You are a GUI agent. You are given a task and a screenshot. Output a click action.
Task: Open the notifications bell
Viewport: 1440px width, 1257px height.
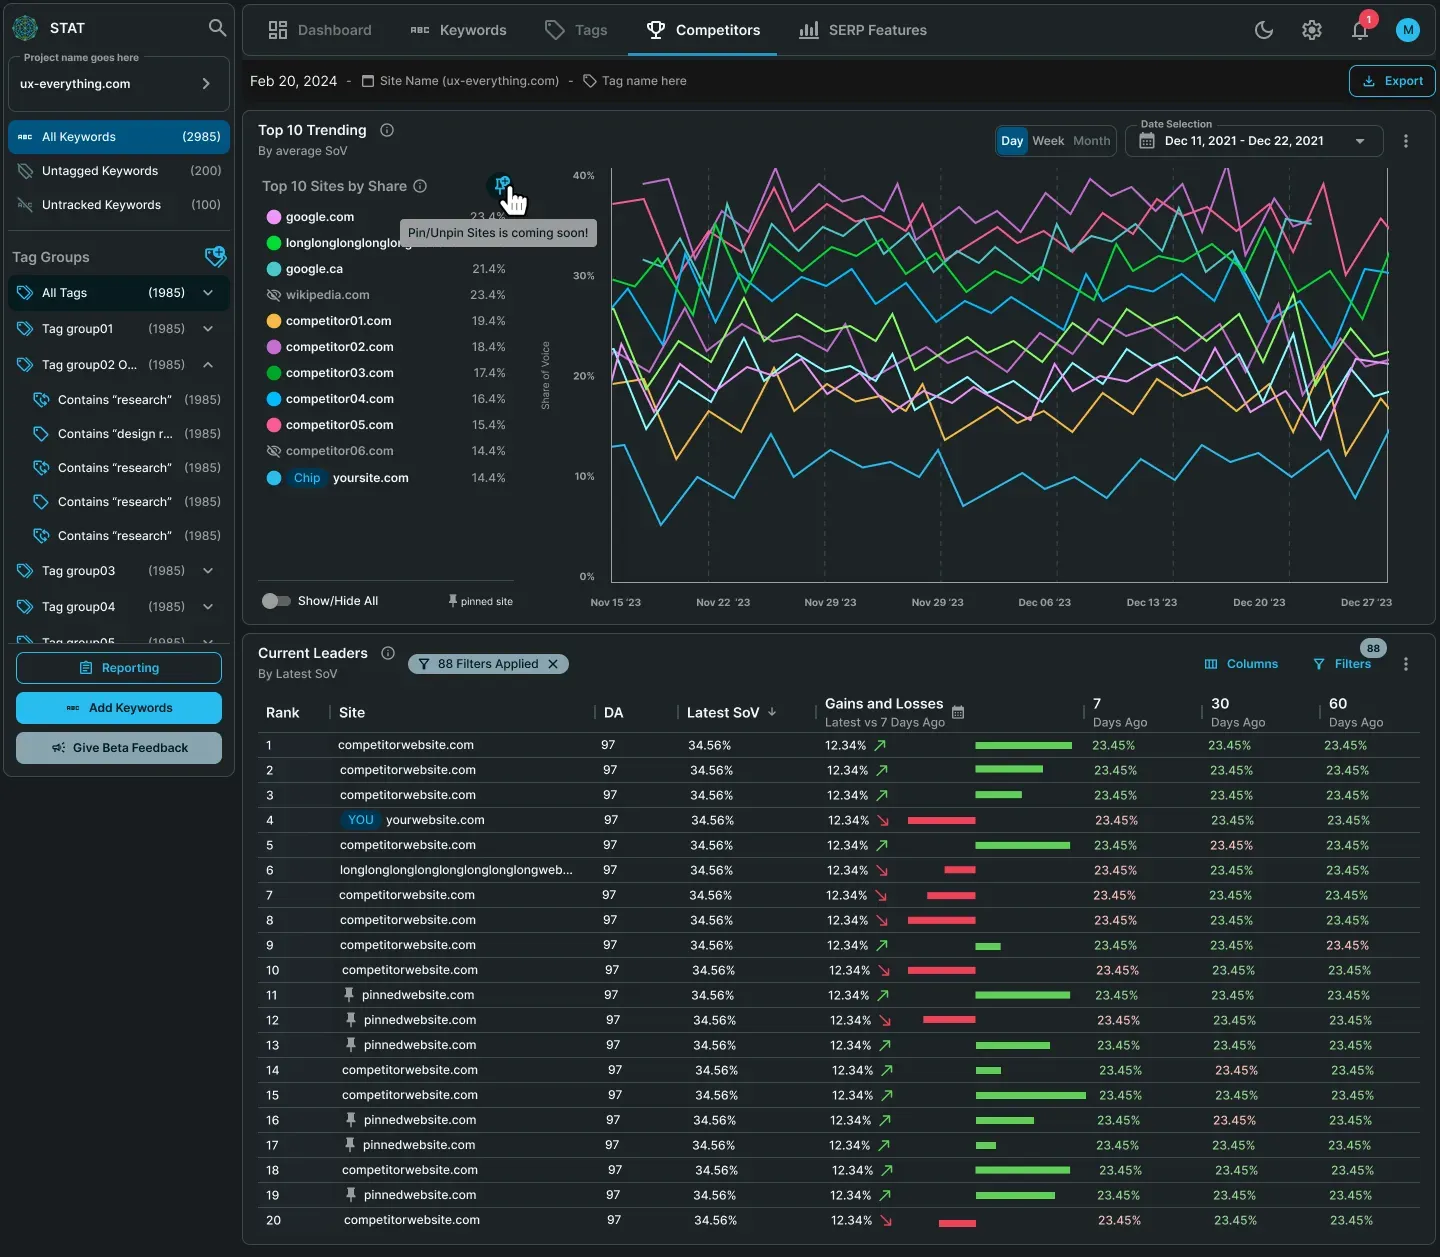tap(1360, 30)
